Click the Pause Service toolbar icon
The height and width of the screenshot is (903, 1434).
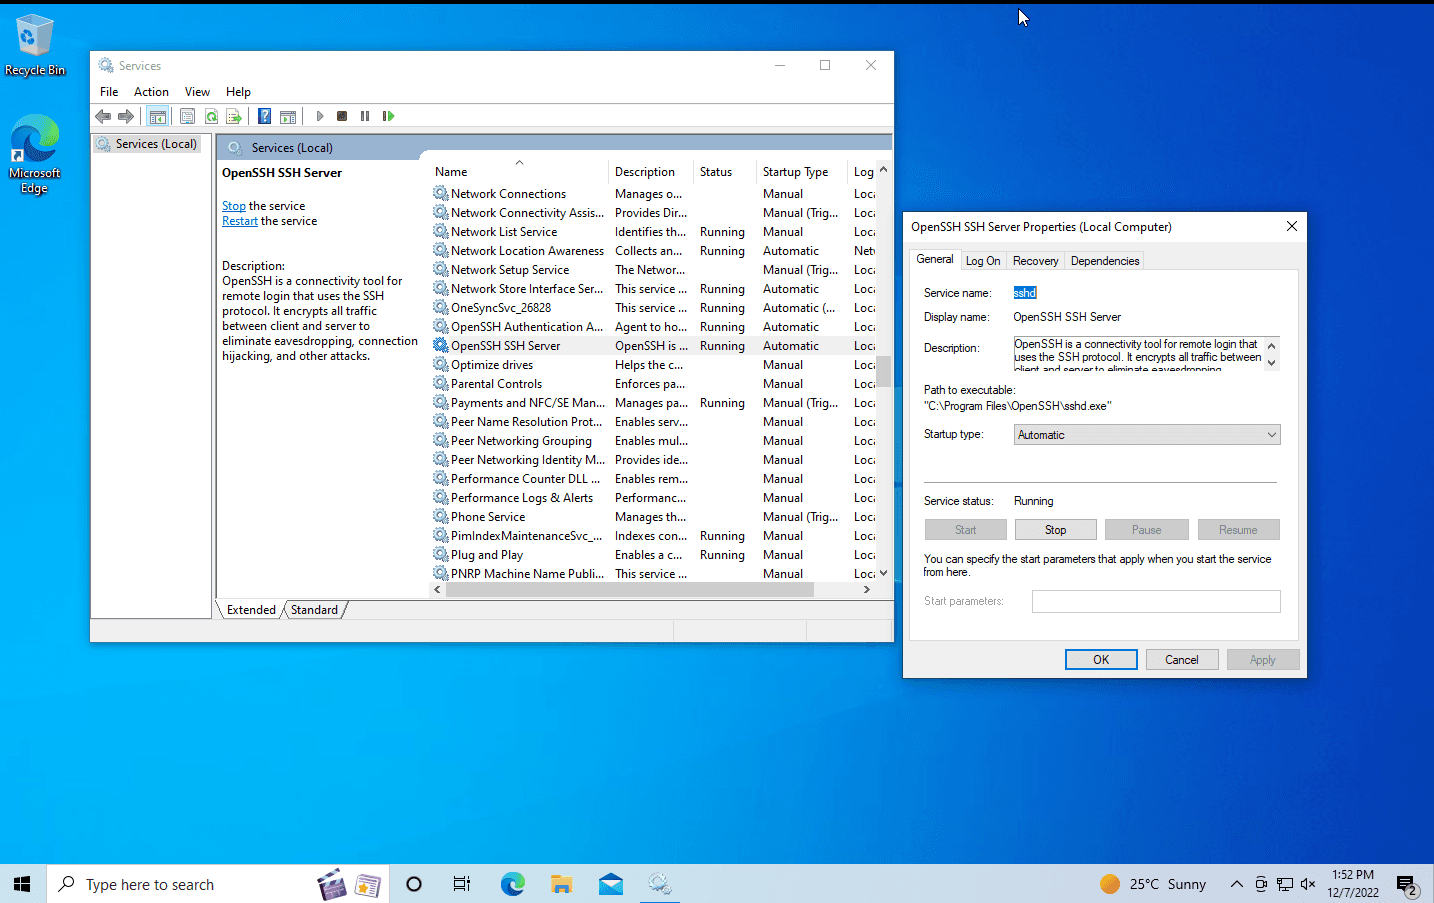pos(365,116)
